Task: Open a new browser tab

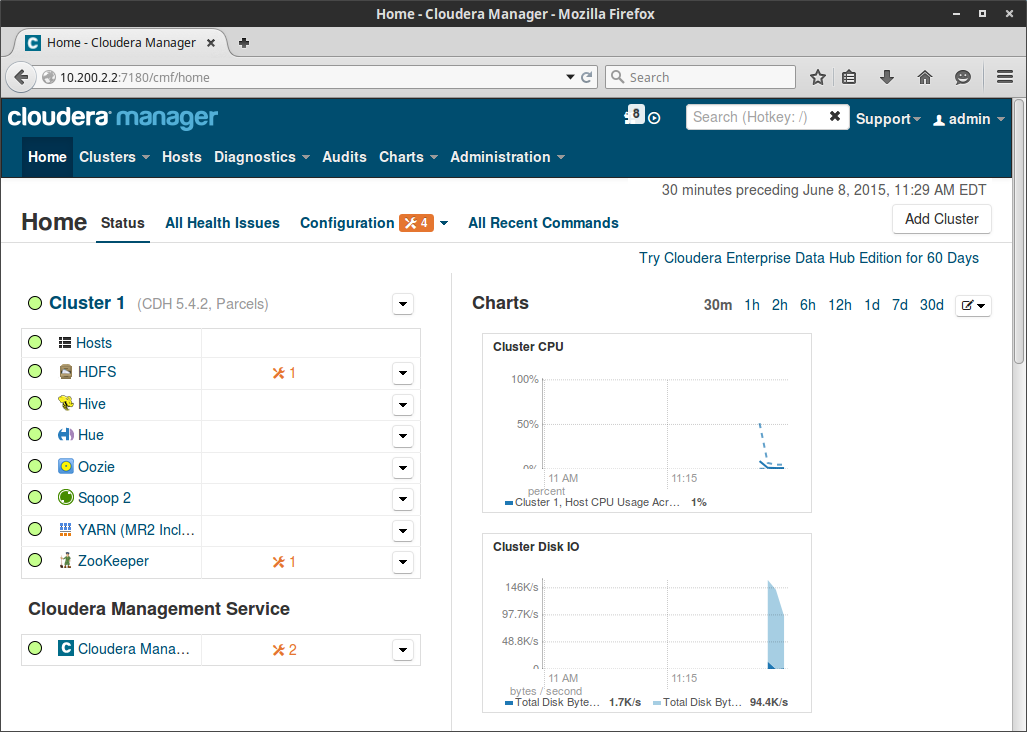Action: tap(244, 43)
